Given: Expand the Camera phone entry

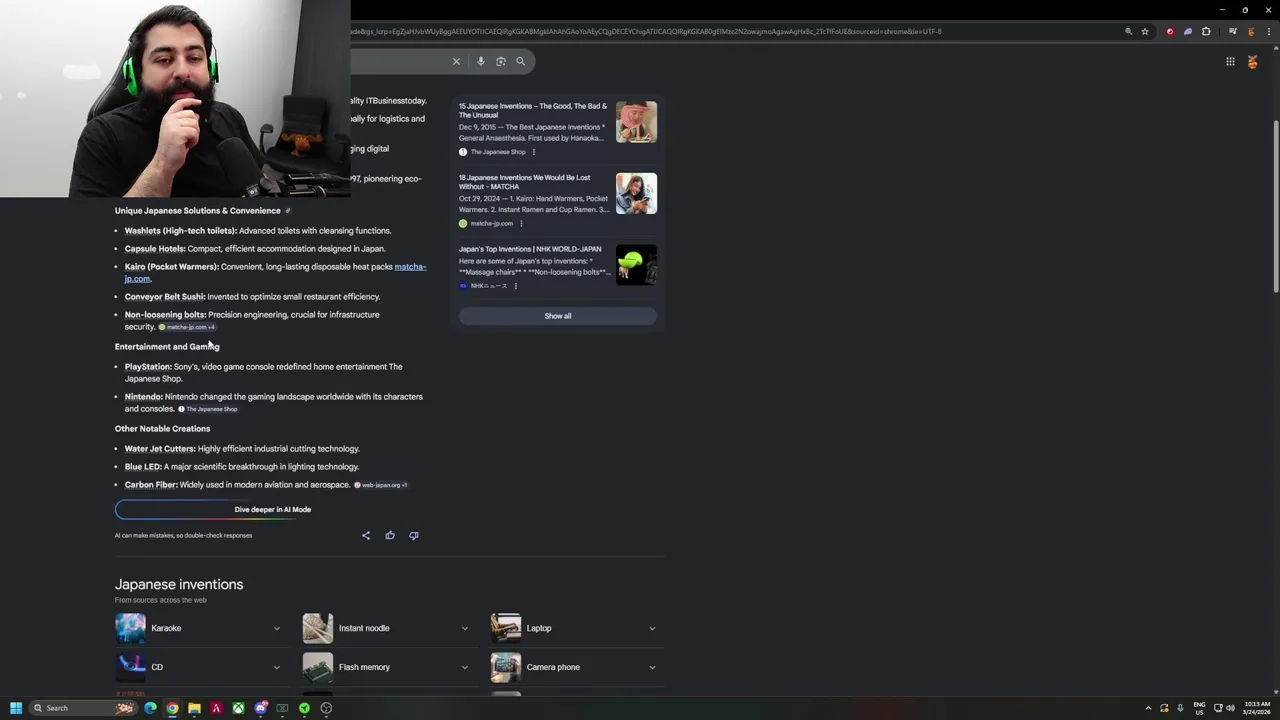Looking at the screenshot, I should pyautogui.click(x=652, y=667).
